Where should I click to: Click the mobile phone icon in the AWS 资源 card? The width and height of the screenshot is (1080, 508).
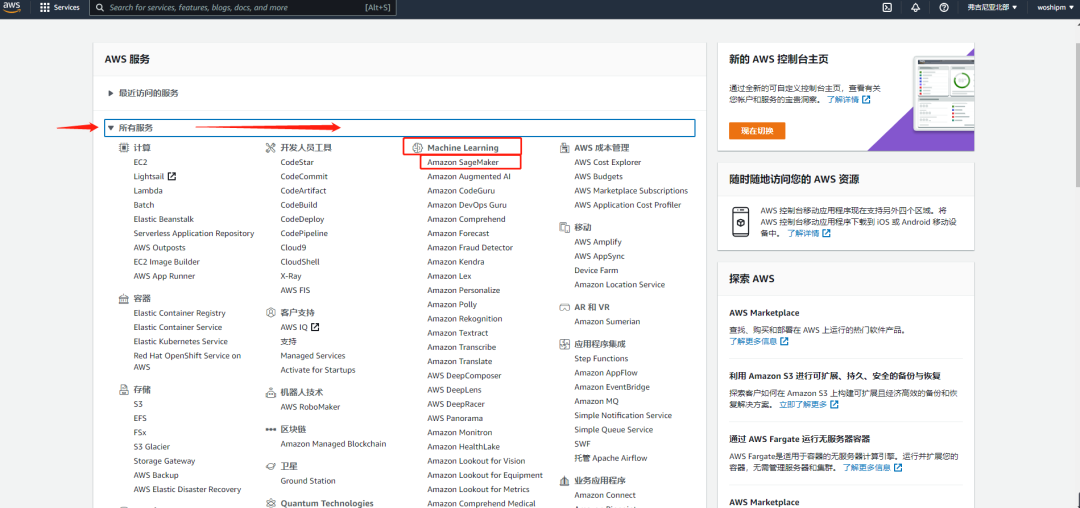[x=740, y=222]
